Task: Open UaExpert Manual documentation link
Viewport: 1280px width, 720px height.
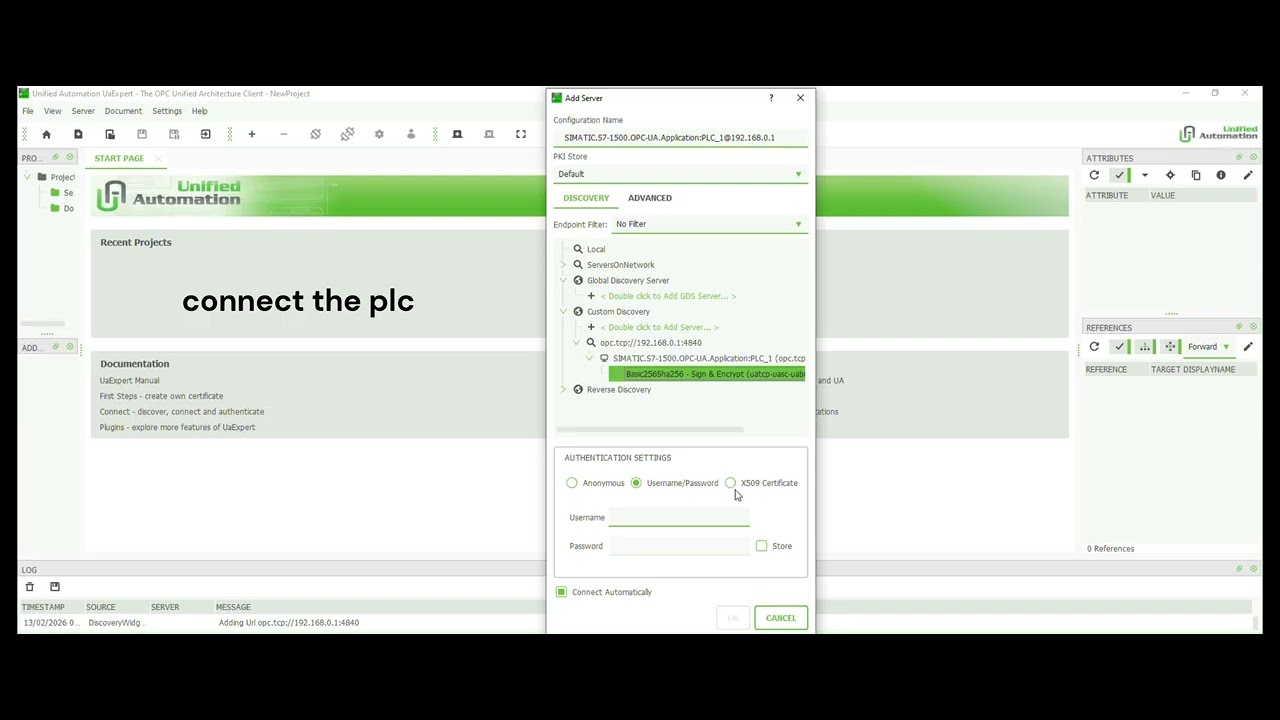Action: [129, 380]
